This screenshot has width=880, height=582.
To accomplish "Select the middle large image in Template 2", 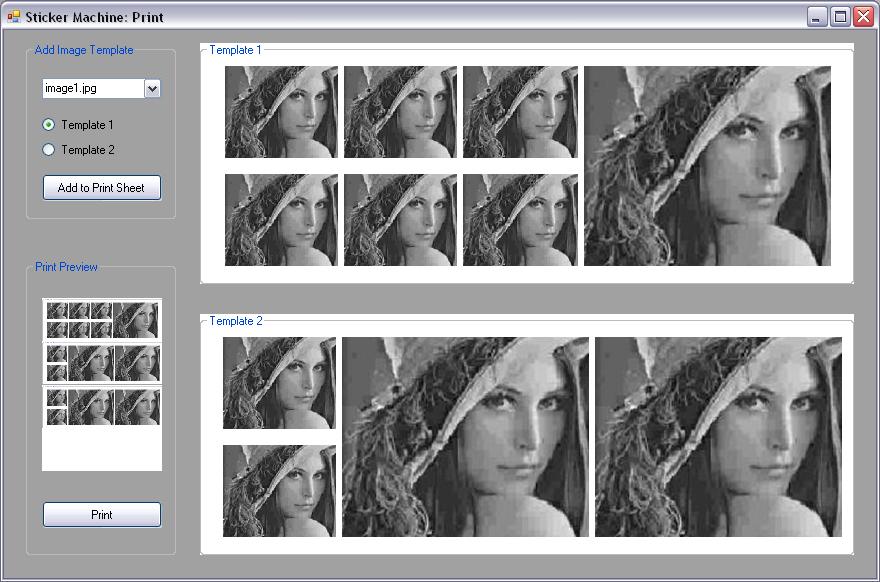I will pos(465,437).
